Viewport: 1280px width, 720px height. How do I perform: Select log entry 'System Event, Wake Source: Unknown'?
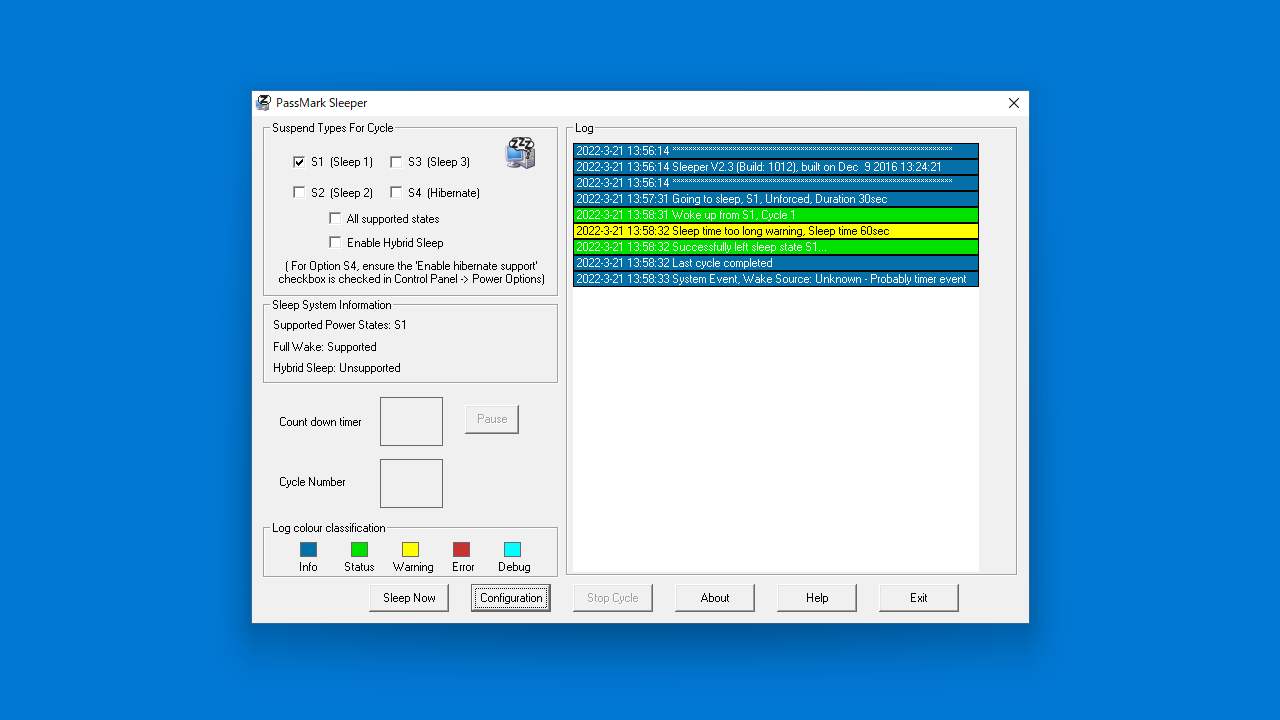pyautogui.click(x=776, y=279)
